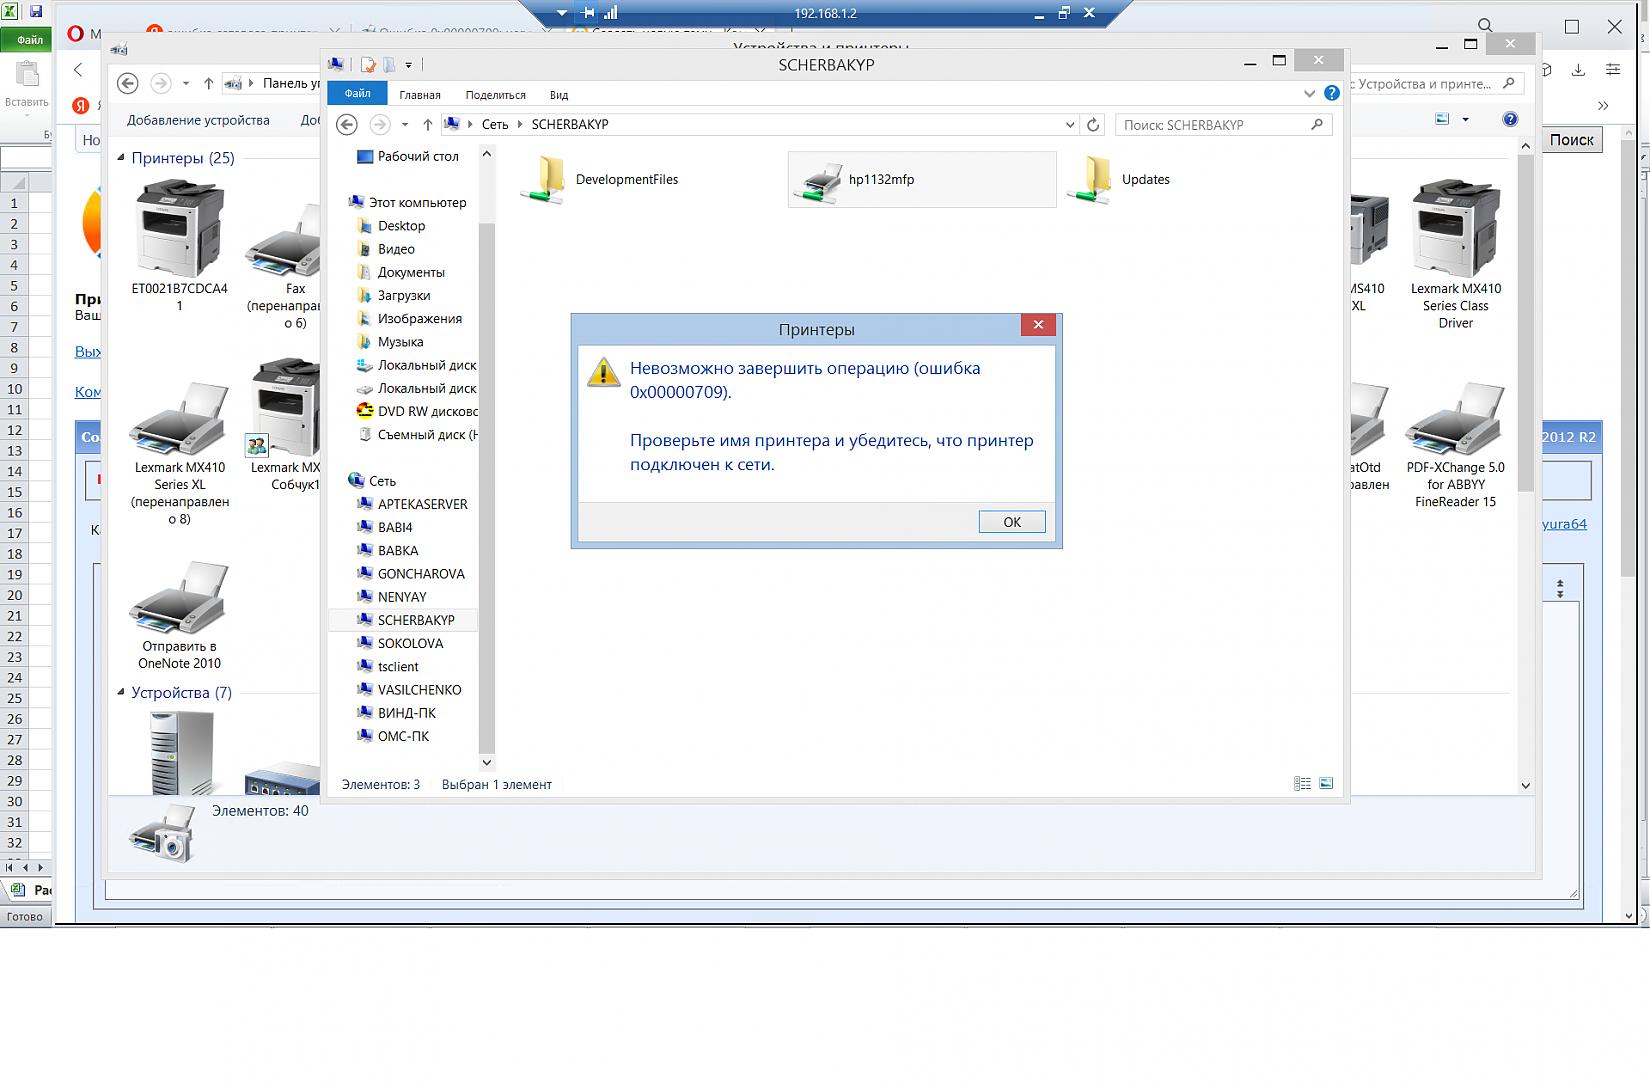Click OK in the Принтеры error dialog
This screenshot has height=1089, width=1650.
1011,522
